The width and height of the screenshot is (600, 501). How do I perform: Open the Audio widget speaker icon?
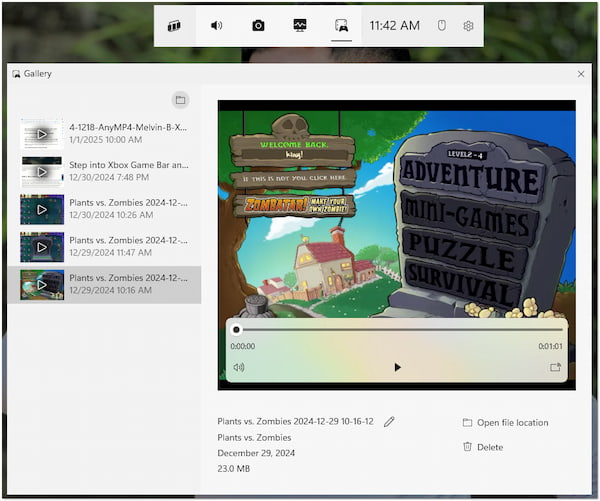pos(217,26)
